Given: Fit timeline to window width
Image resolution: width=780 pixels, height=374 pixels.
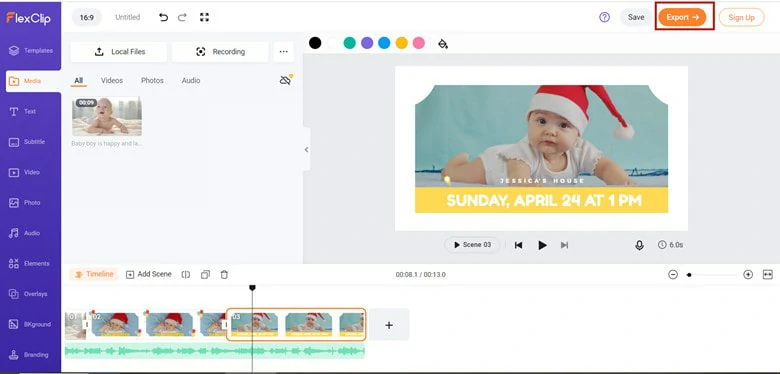Looking at the screenshot, I should [768, 275].
